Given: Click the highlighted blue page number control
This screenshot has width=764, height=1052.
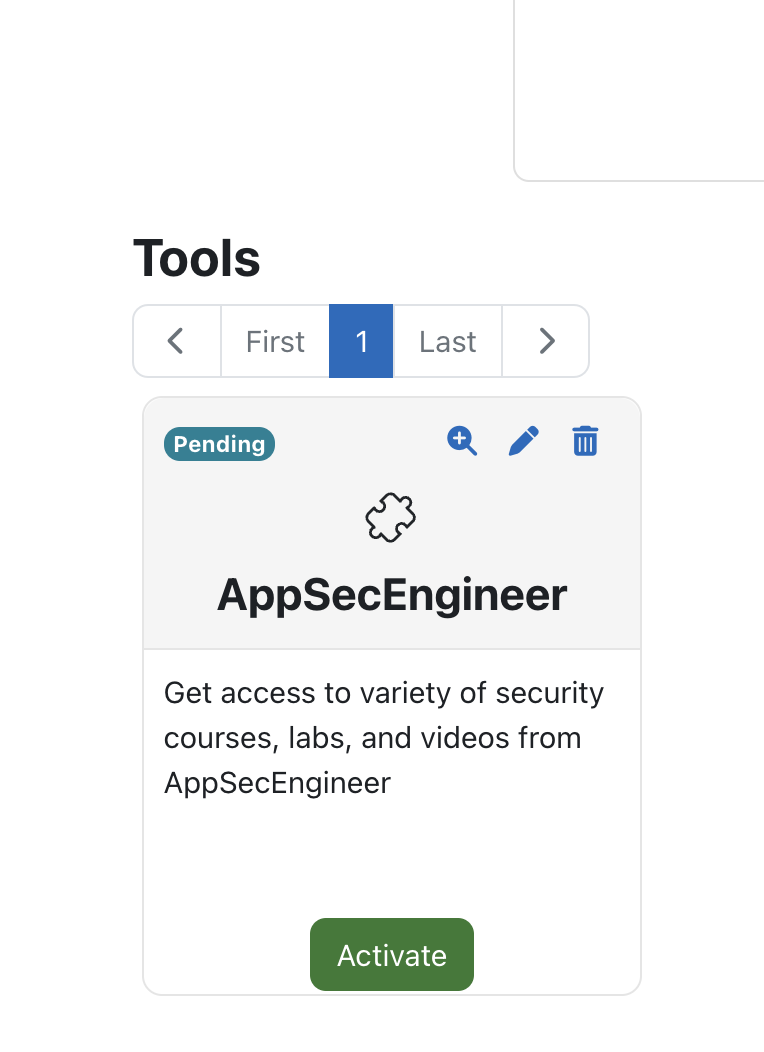Looking at the screenshot, I should click(x=361, y=341).
